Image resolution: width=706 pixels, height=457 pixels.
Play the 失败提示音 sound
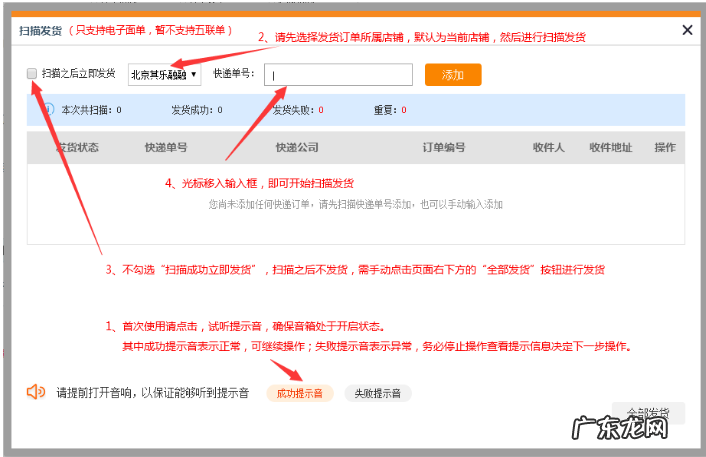pyautogui.click(x=378, y=393)
